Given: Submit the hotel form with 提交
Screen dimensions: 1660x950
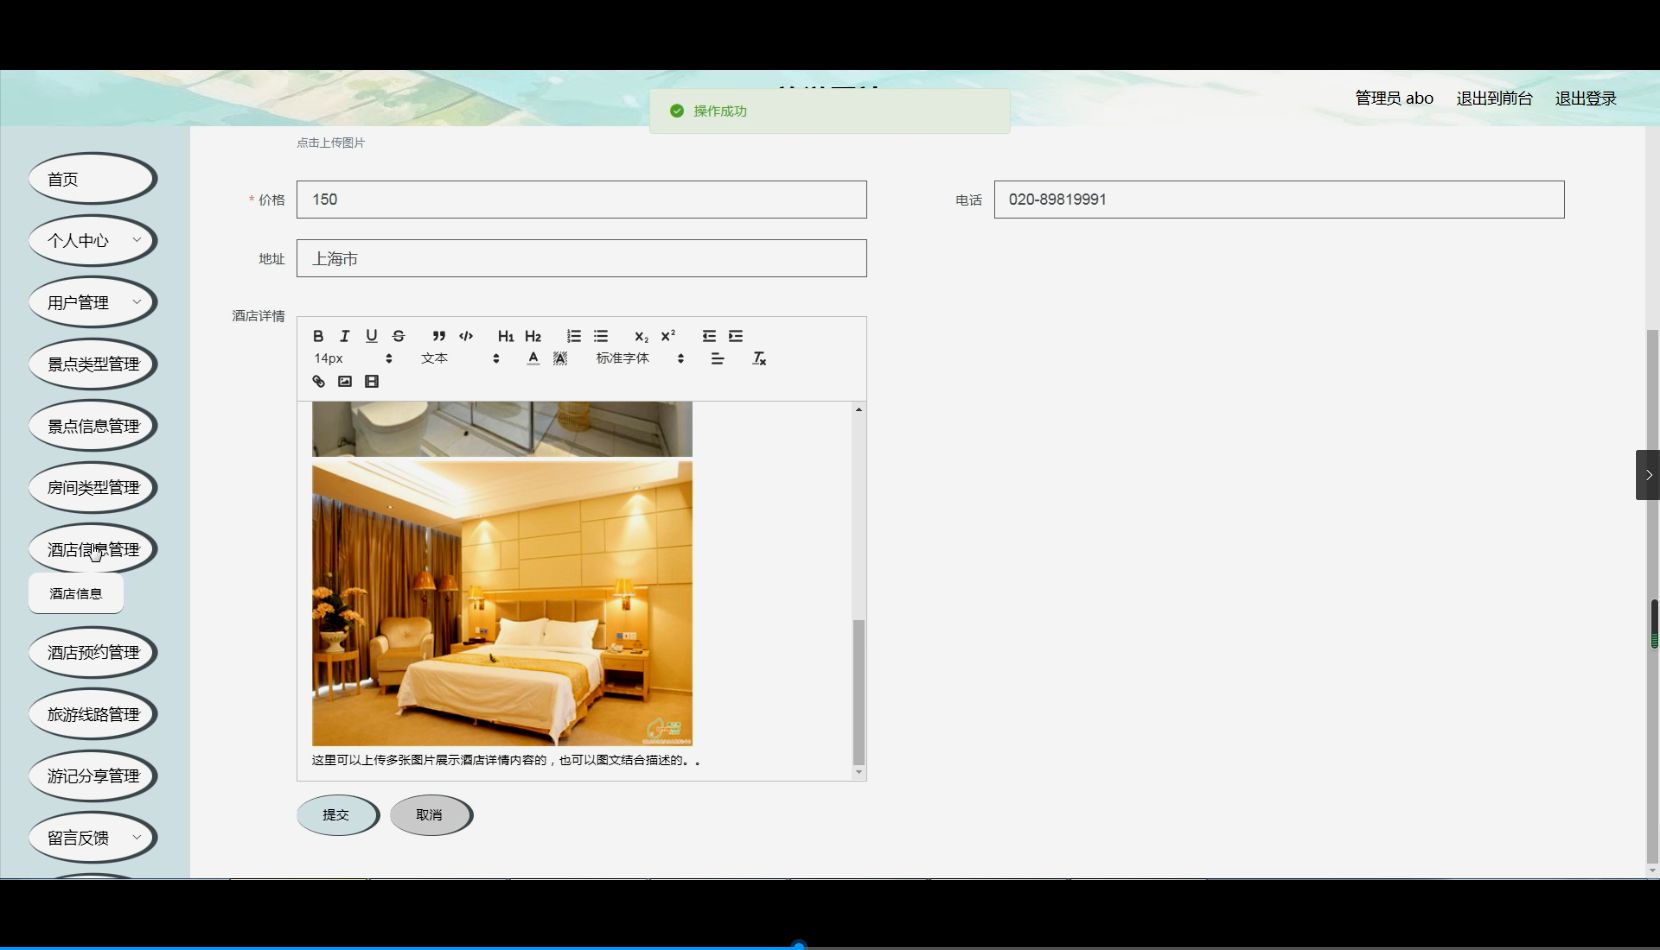Looking at the screenshot, I should (x=338, y=815).
